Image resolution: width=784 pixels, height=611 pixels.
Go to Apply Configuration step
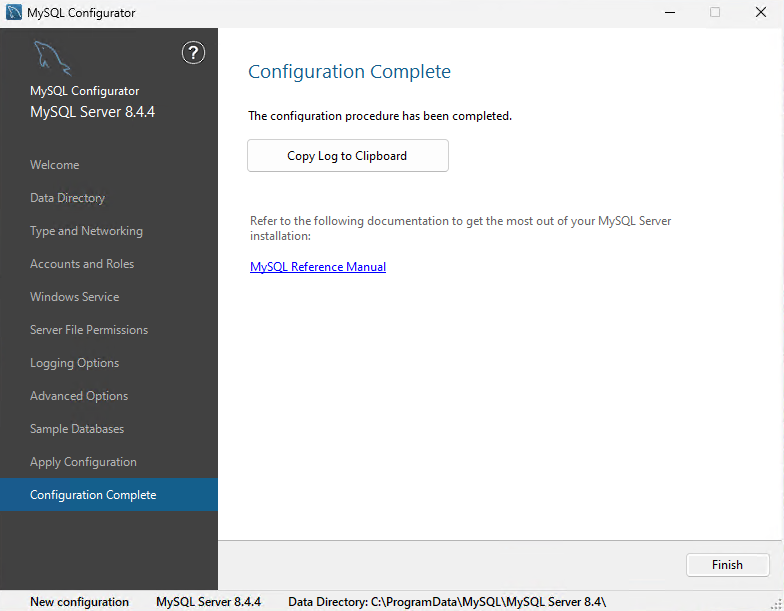83,462
